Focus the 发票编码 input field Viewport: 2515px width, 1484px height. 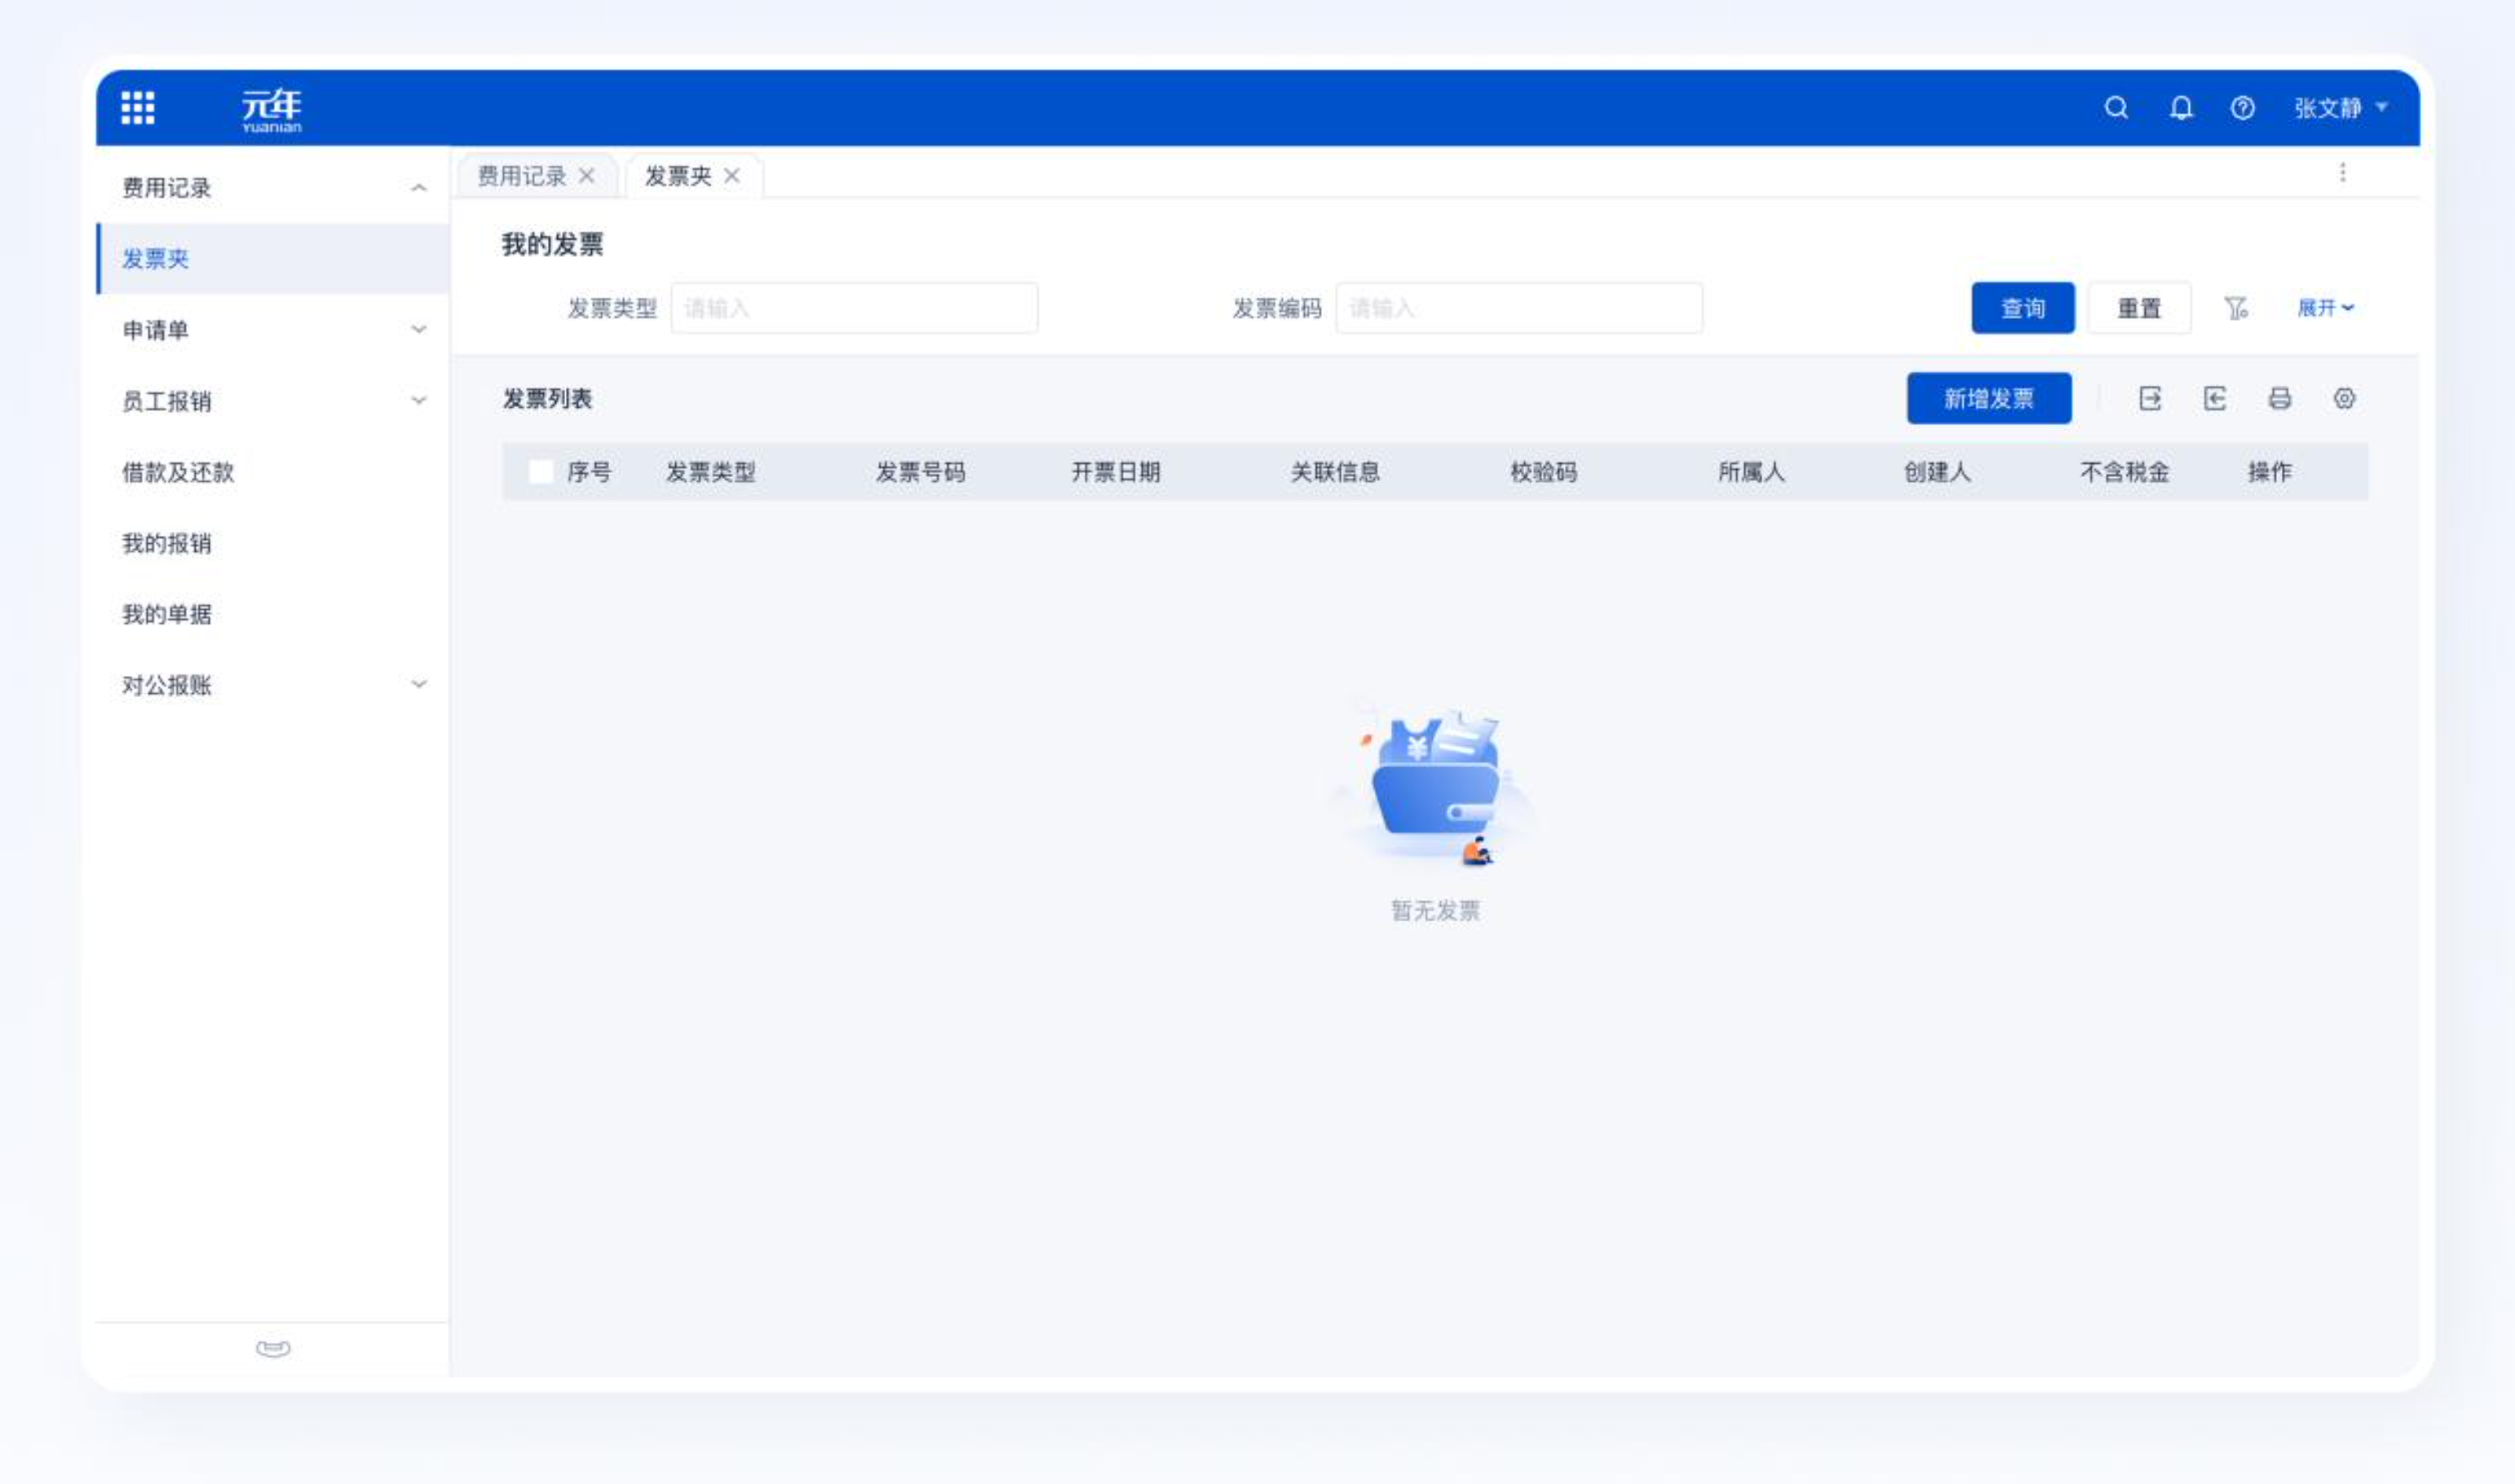coord(1518,308)
